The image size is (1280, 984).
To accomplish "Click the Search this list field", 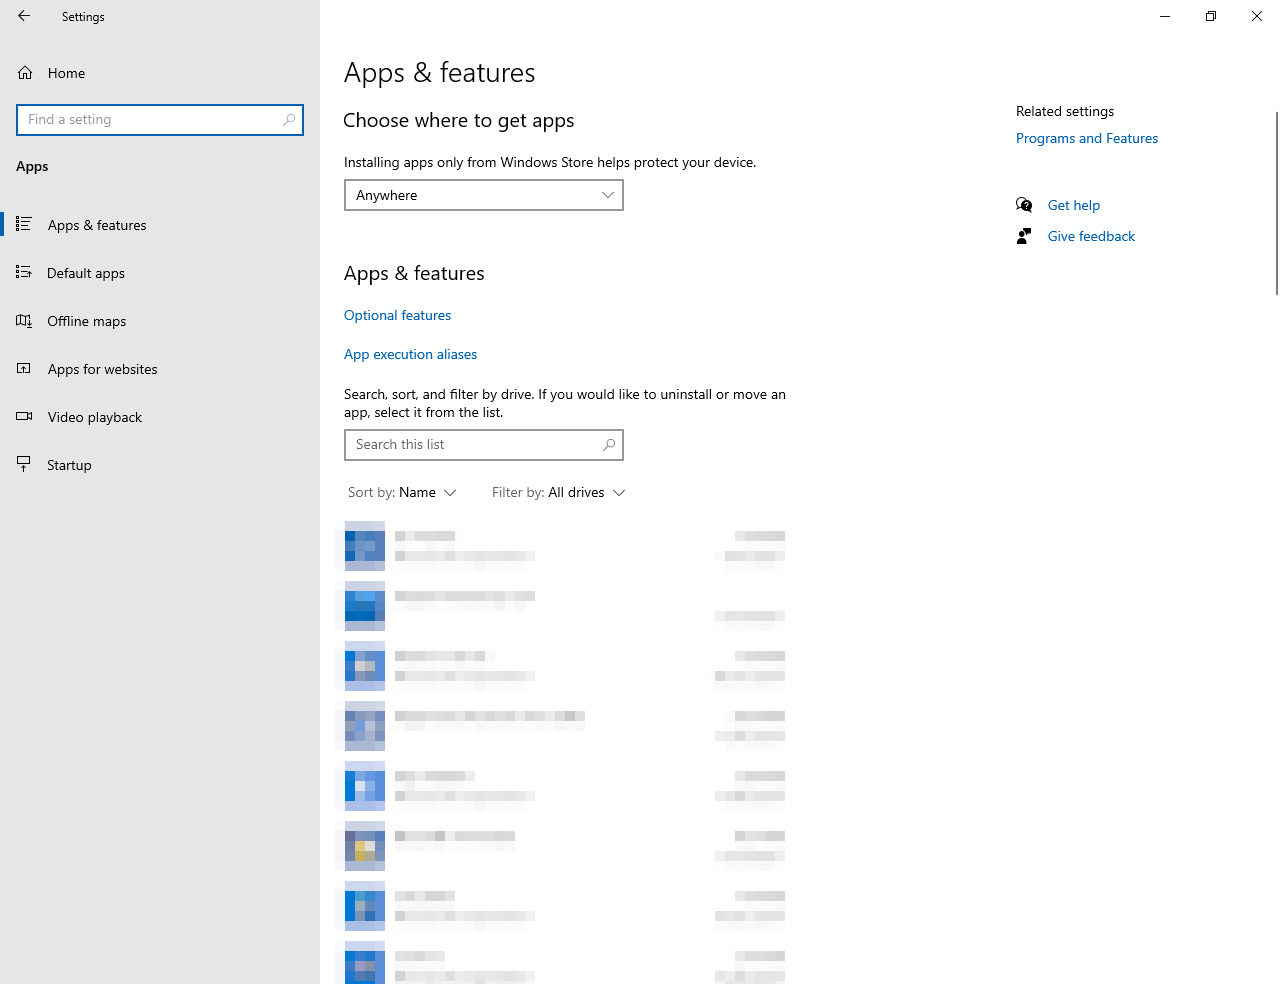I will (470, 445).
